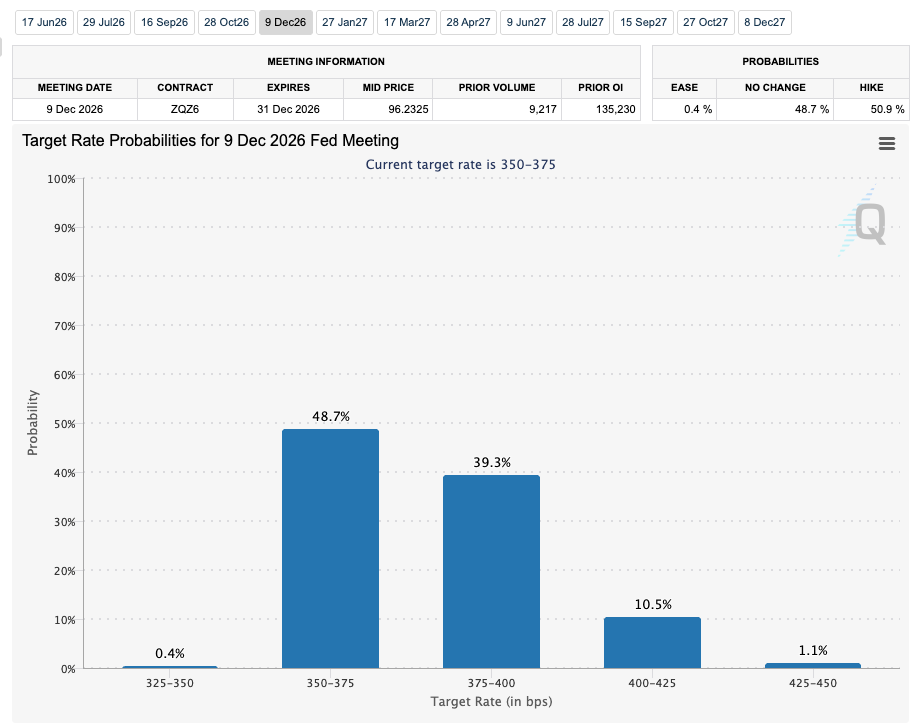Click the MID PRICE value 96.2325

click(x=408, y=109)
